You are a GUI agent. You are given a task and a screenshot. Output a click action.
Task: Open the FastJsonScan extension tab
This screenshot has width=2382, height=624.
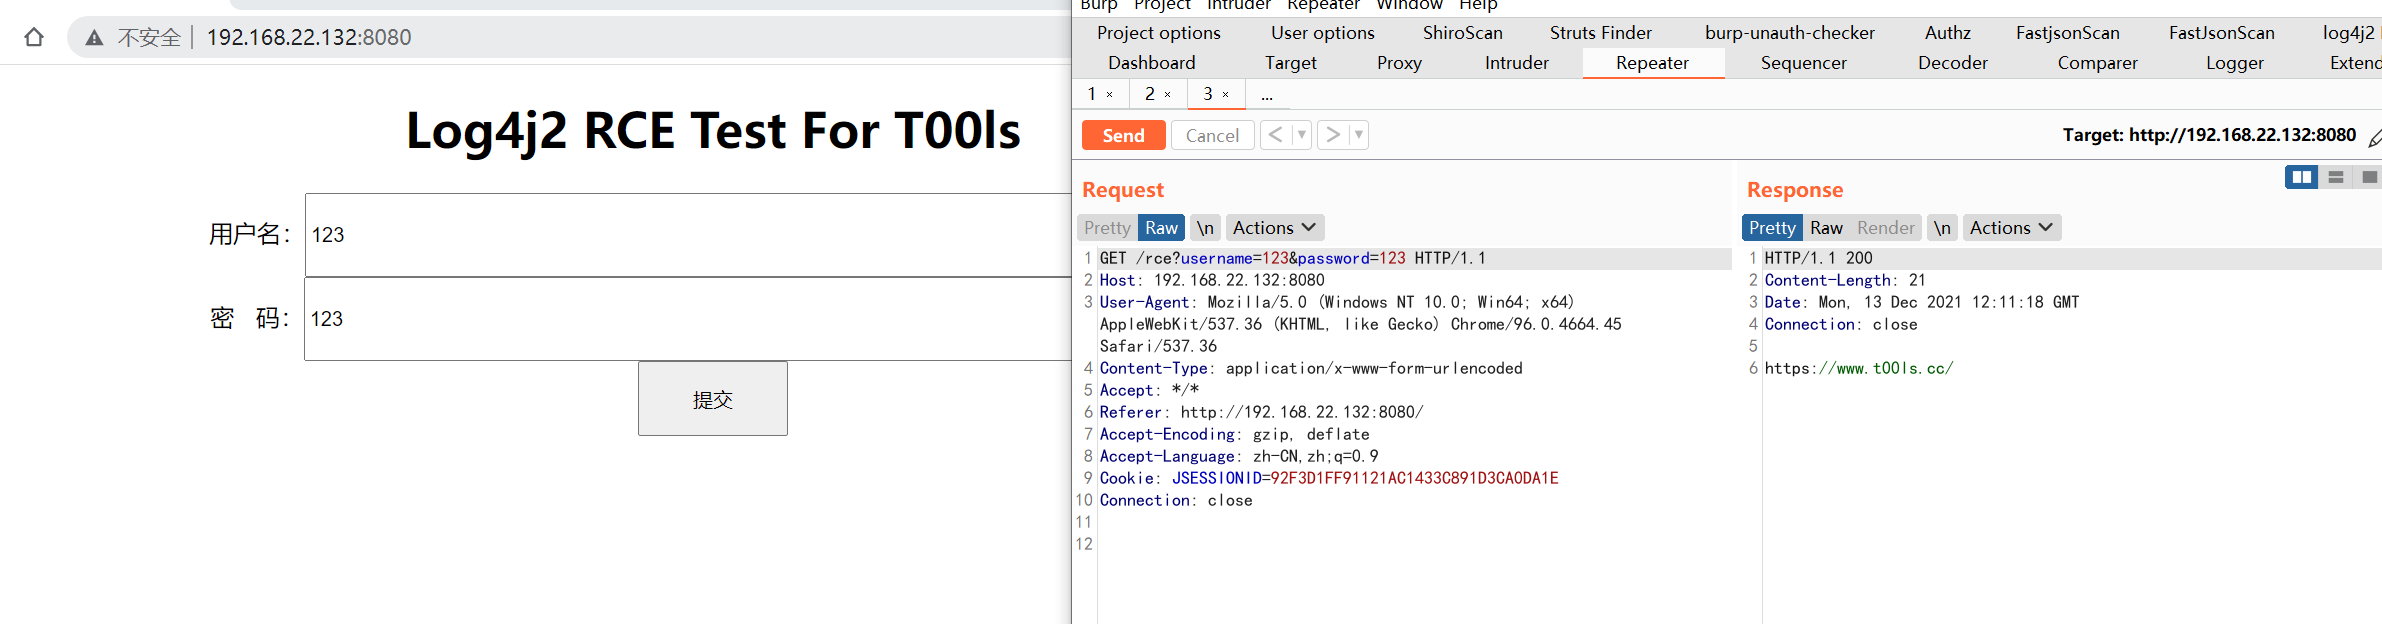[2222, 33]
